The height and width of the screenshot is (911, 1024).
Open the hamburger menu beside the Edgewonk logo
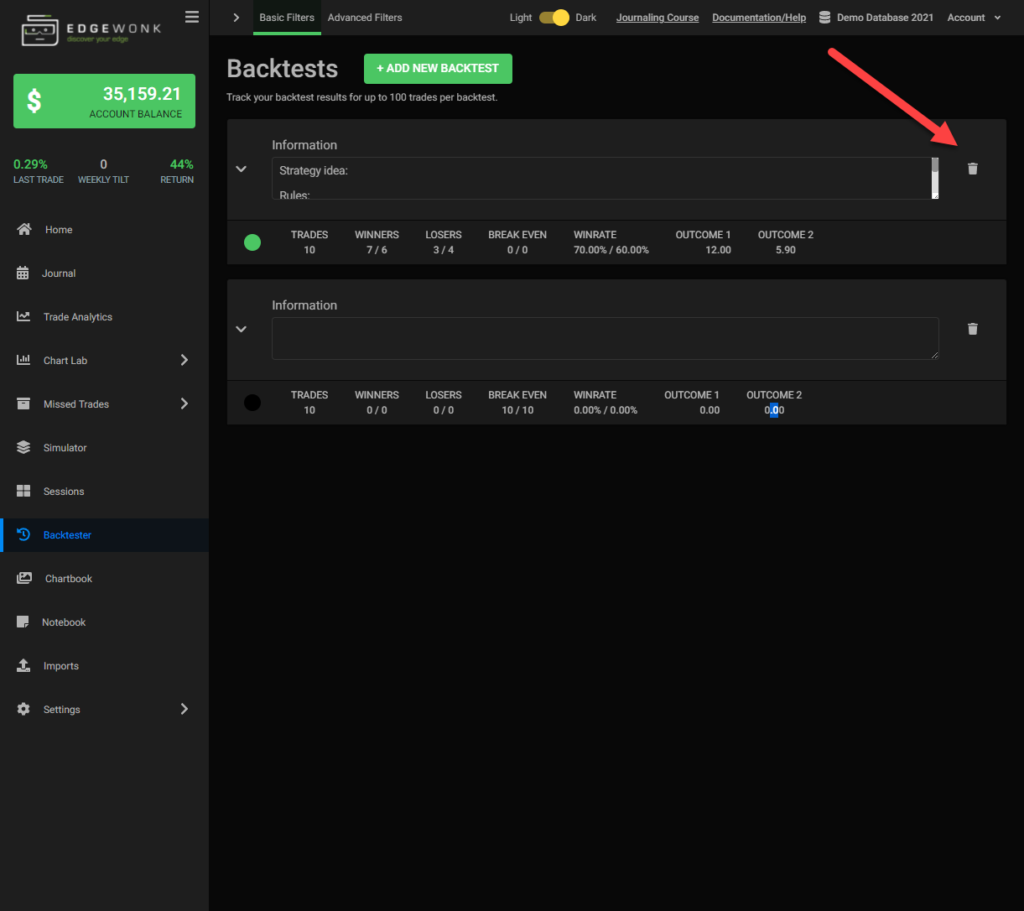click(x=191, y=15)
